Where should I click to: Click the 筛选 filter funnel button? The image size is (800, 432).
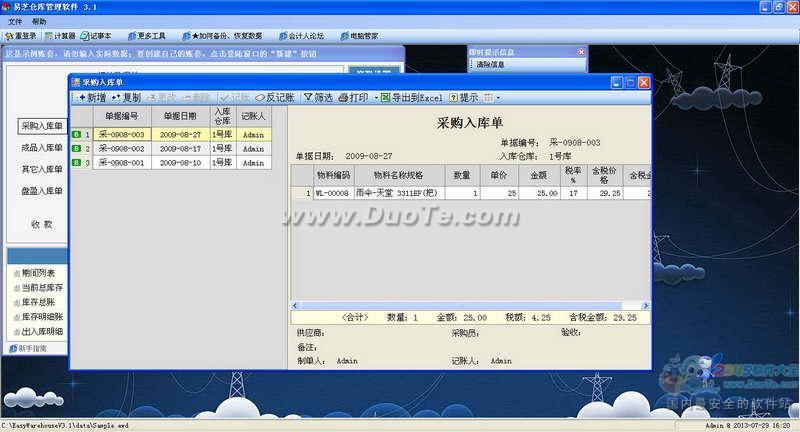click(x=318, y=97)
